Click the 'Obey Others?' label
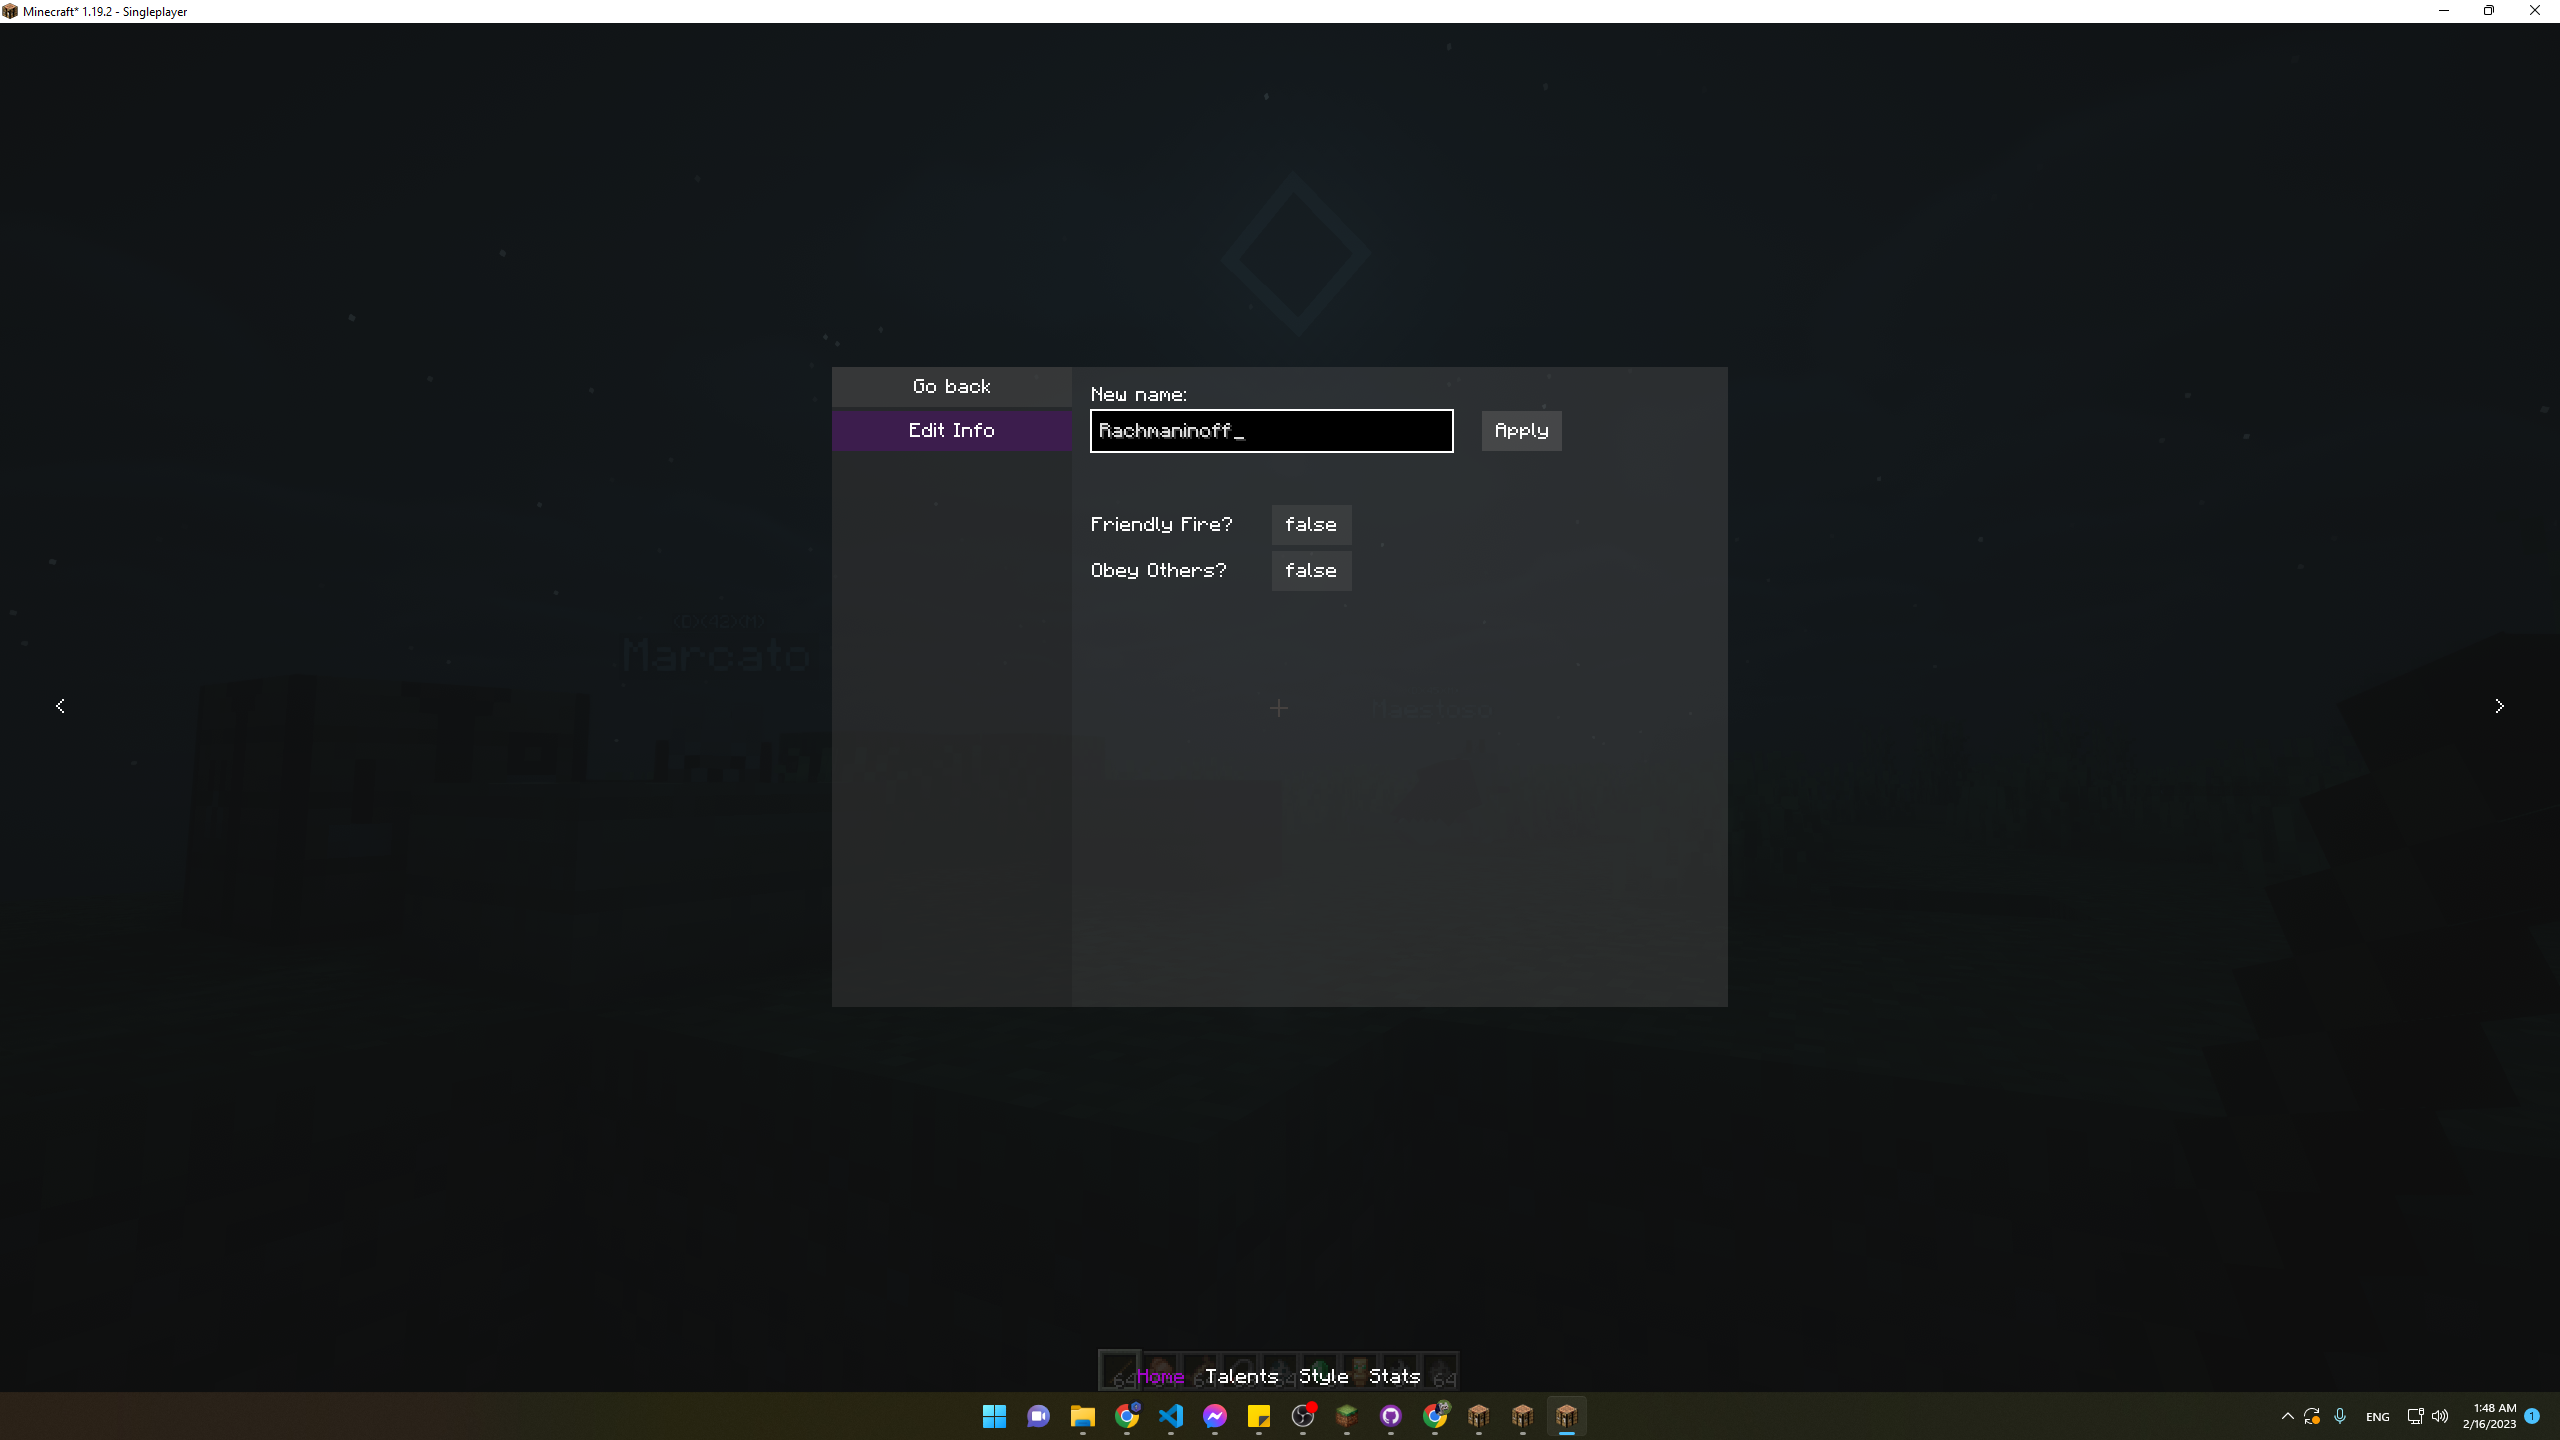This screenshot has height=1440, width=2560. click(x=1158, y=571)
